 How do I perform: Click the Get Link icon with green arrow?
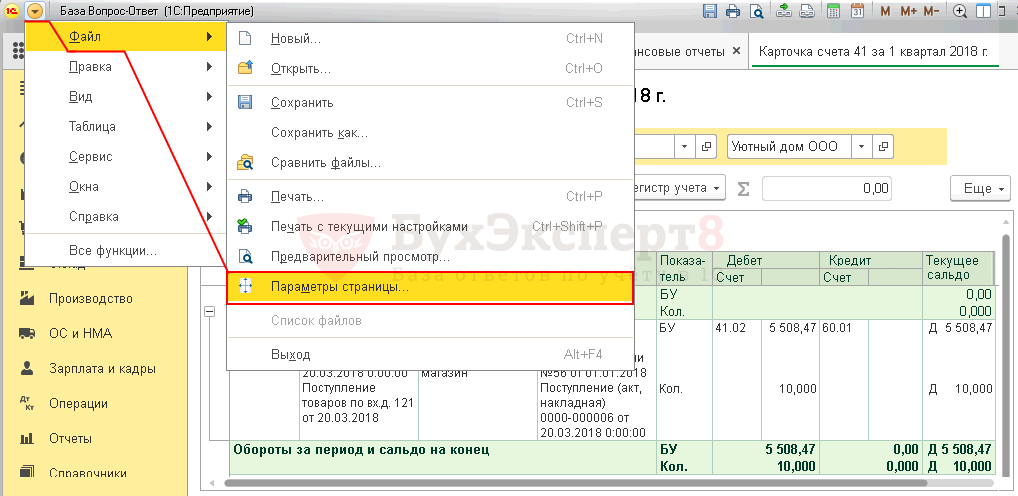784,10
